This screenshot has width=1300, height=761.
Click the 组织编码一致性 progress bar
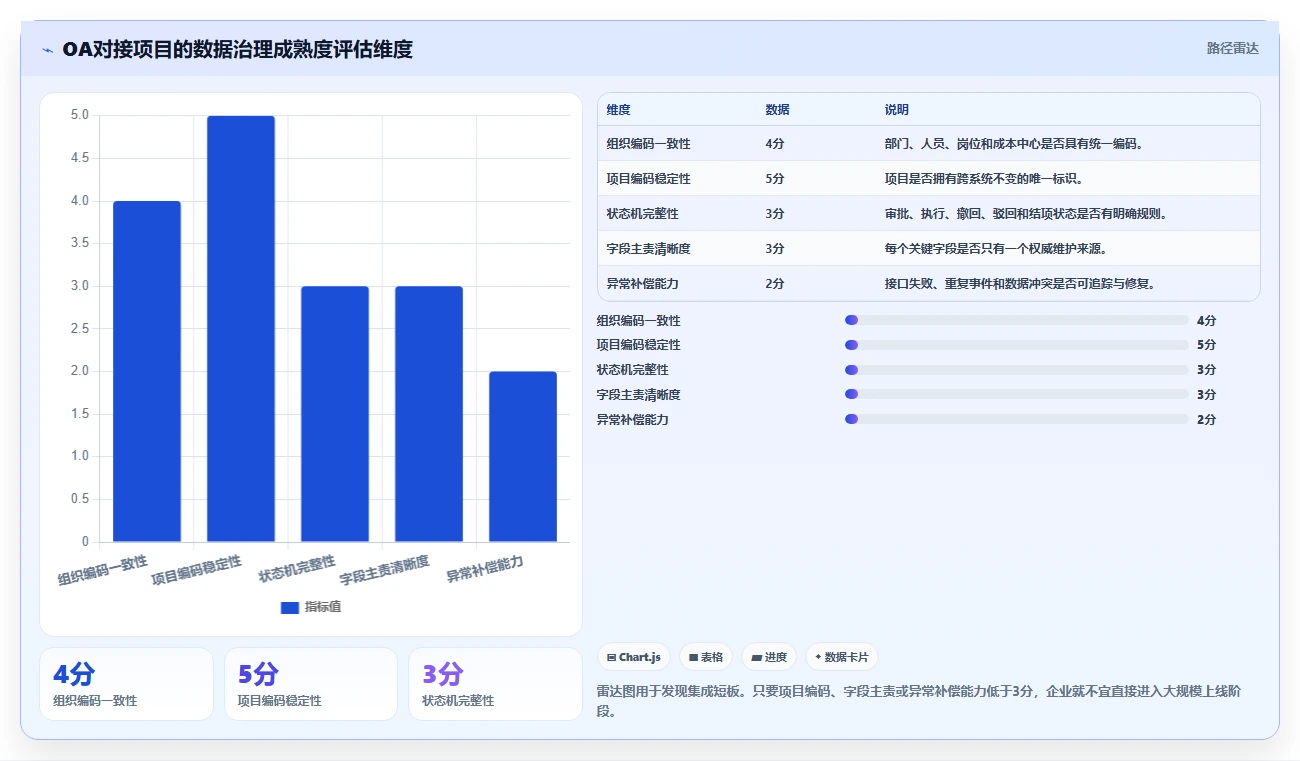pos(1016,320)
